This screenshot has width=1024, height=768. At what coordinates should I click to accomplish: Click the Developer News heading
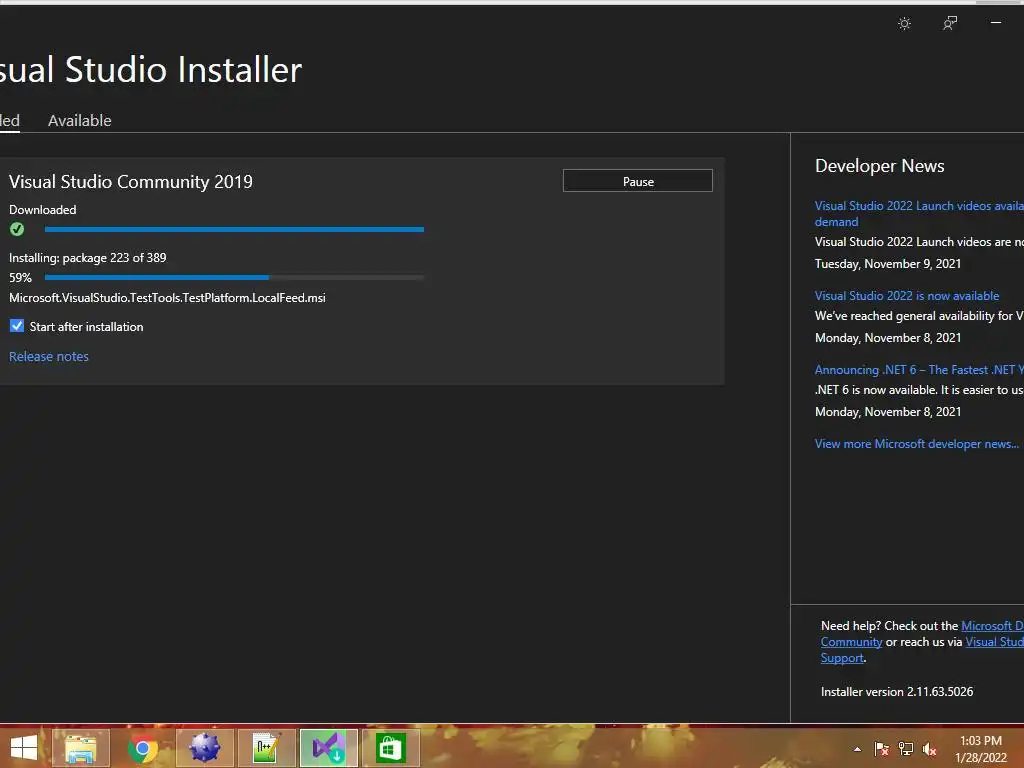[x=880, y=166]
